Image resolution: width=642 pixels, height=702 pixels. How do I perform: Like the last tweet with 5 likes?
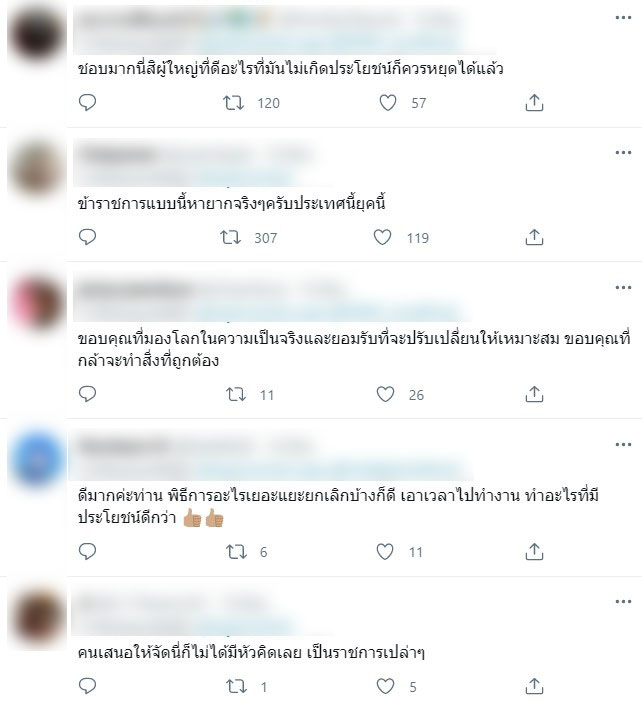[385, 686]
